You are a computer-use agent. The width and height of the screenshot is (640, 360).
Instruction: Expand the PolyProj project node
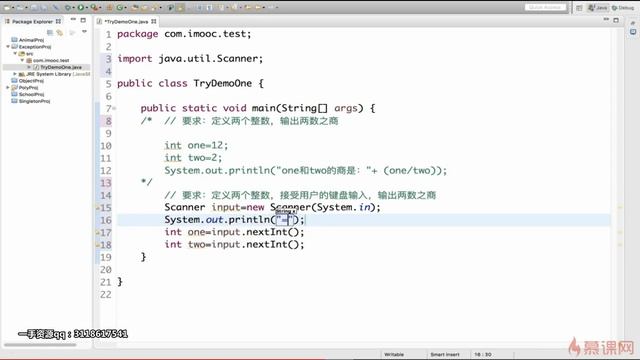(x=8, y=87)
